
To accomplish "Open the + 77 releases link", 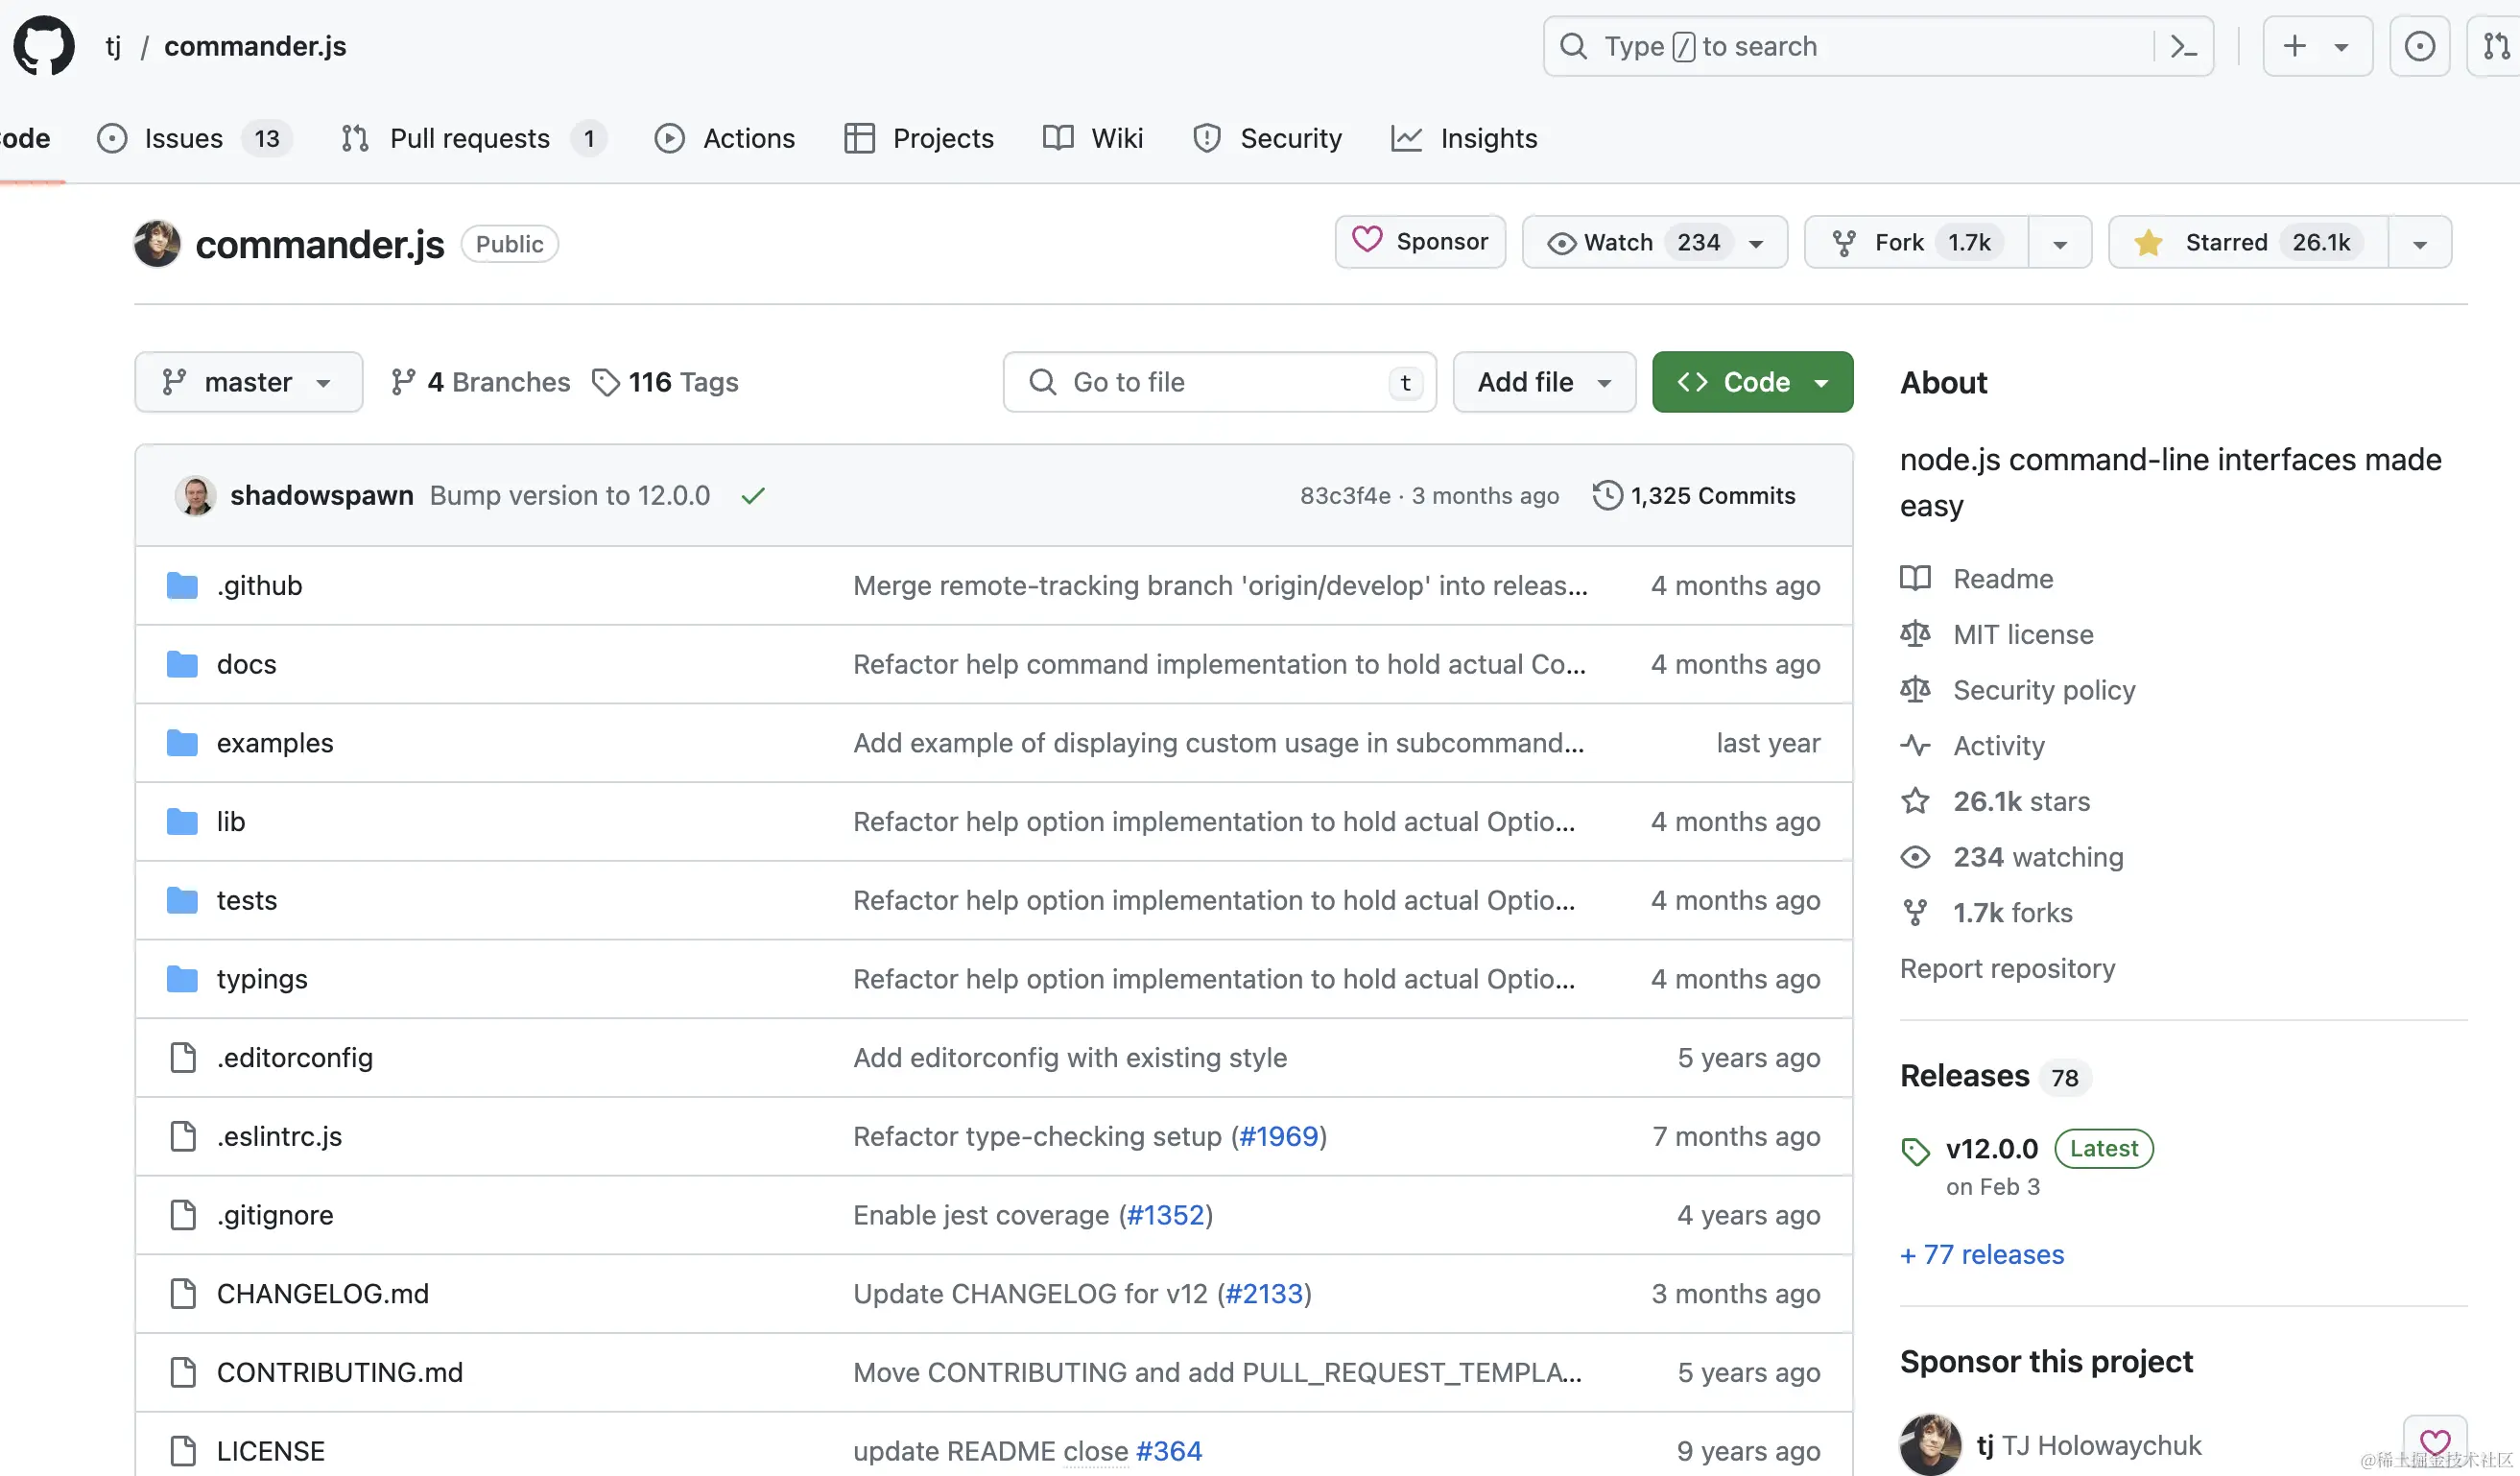I will pos(1981,1254).
